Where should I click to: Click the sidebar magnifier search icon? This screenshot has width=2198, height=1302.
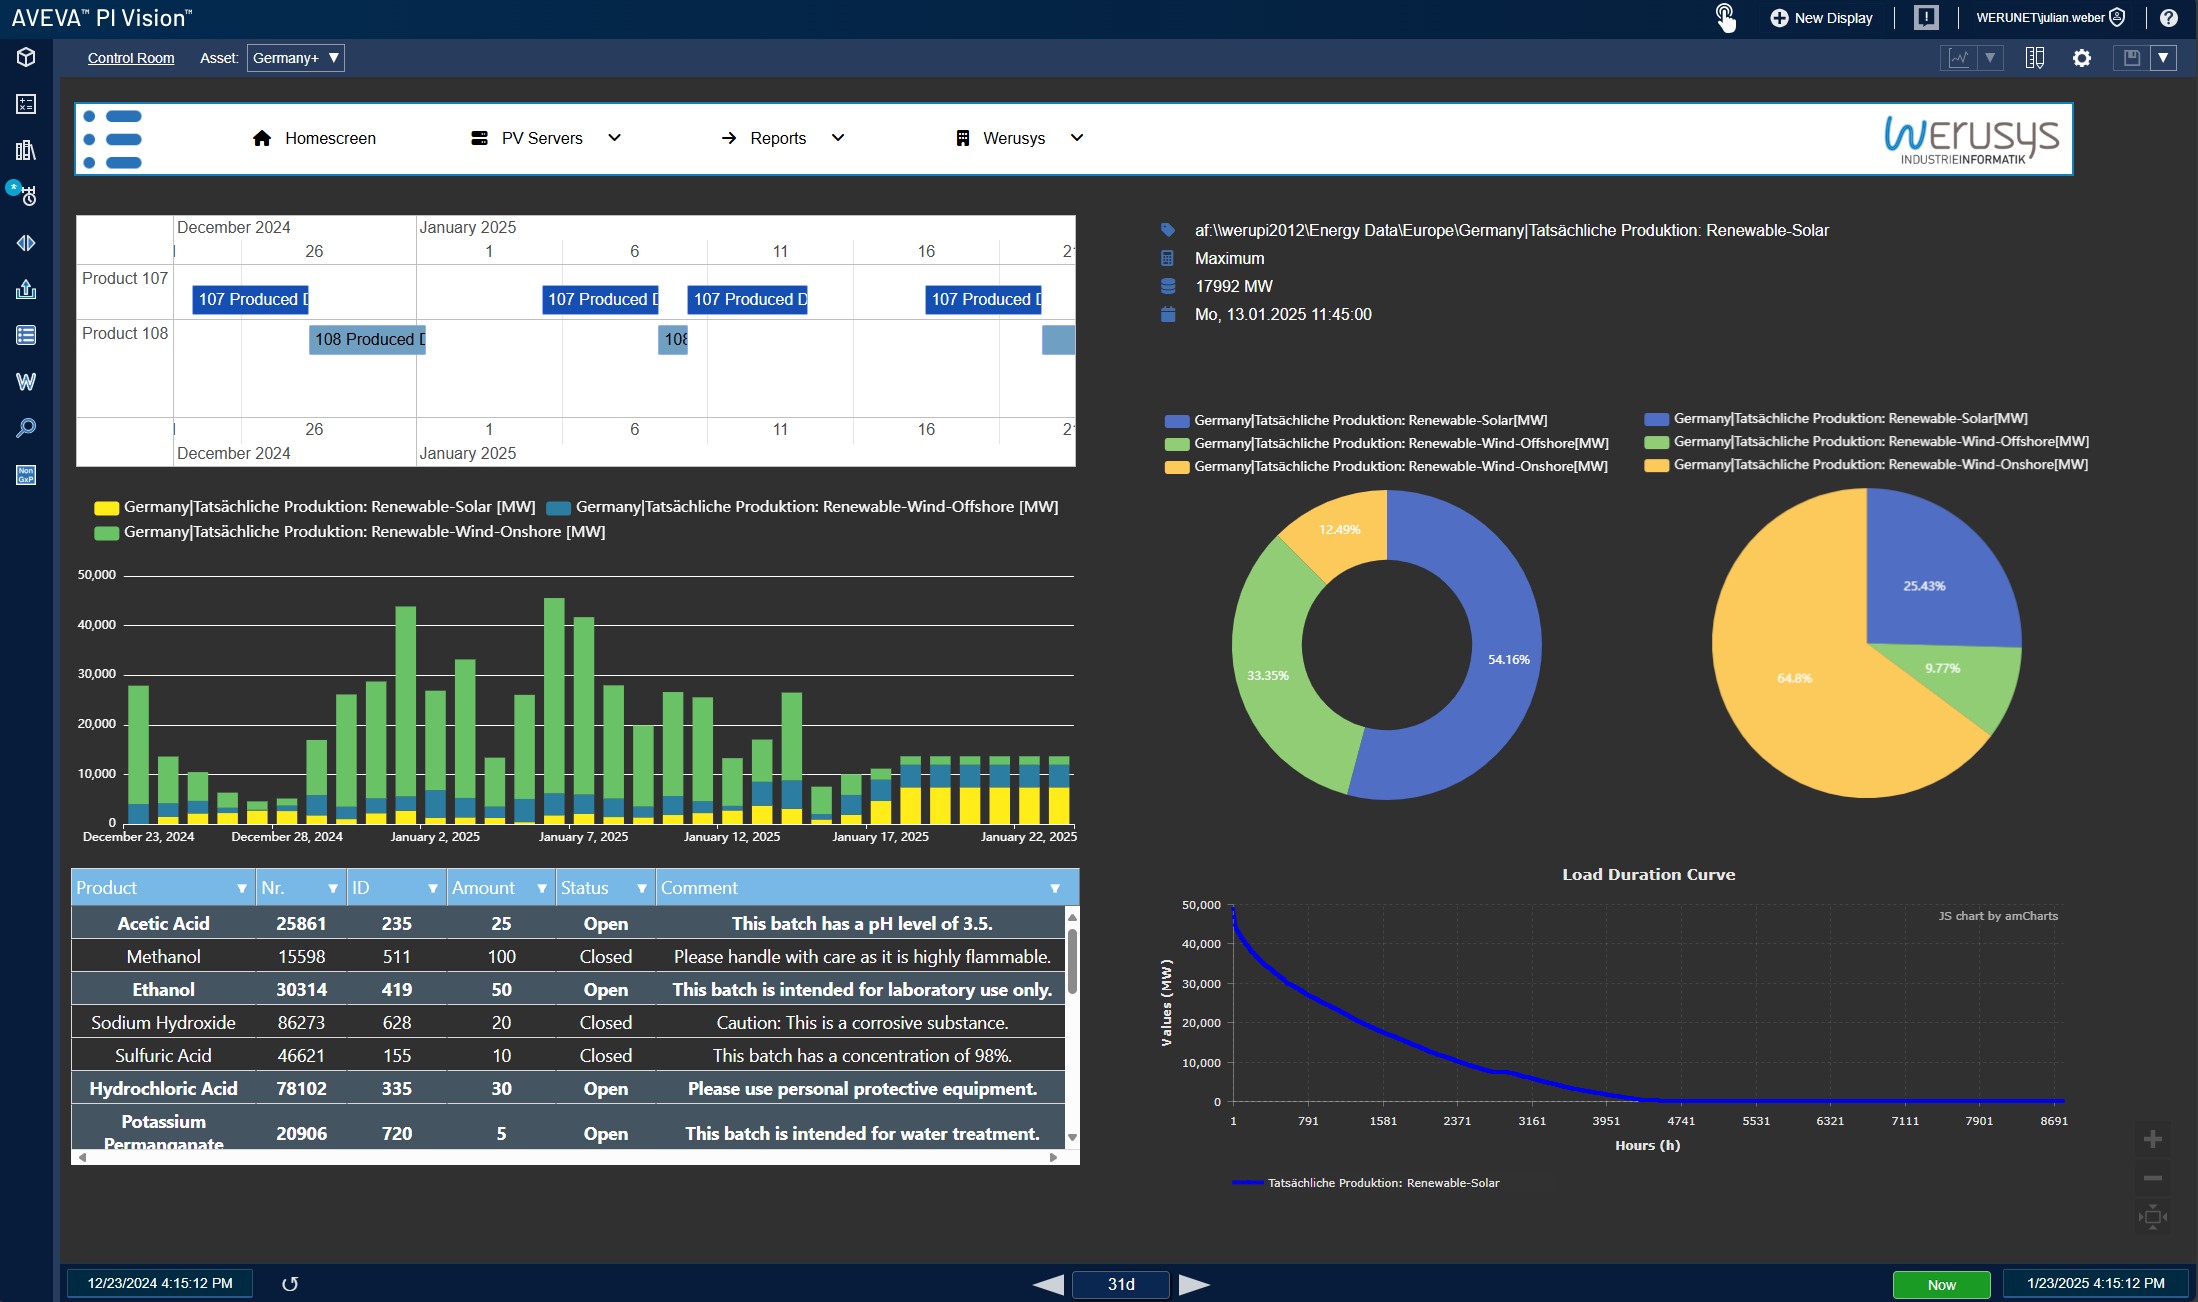26,428
